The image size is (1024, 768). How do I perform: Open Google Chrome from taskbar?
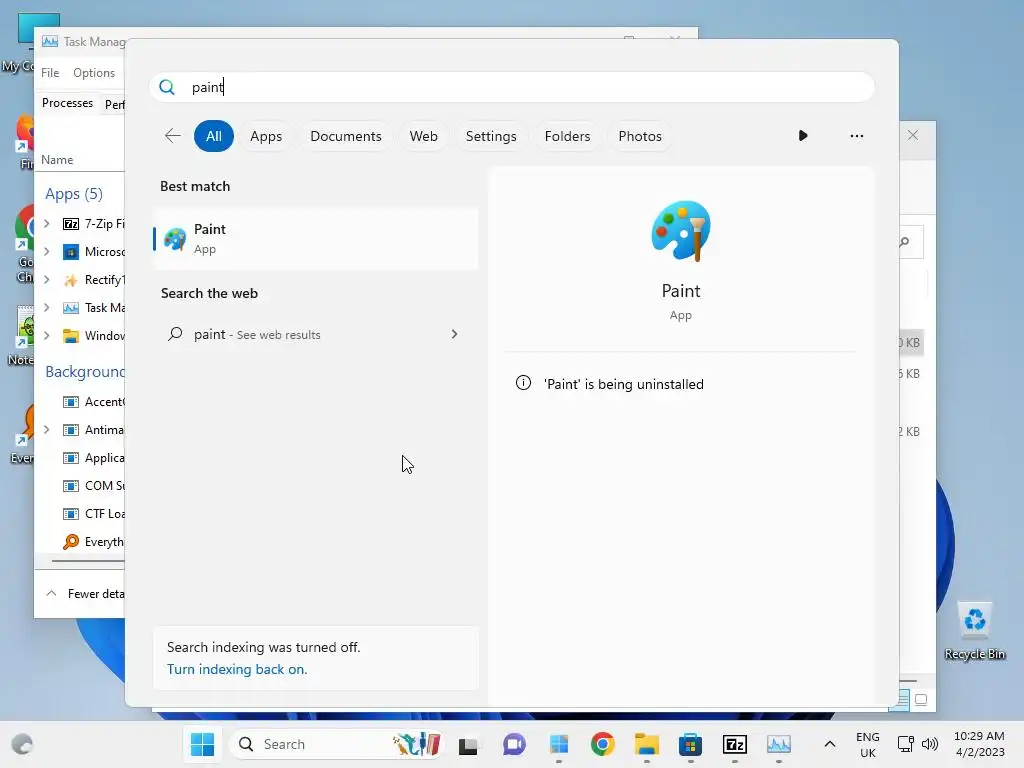[x=602, y=744]
